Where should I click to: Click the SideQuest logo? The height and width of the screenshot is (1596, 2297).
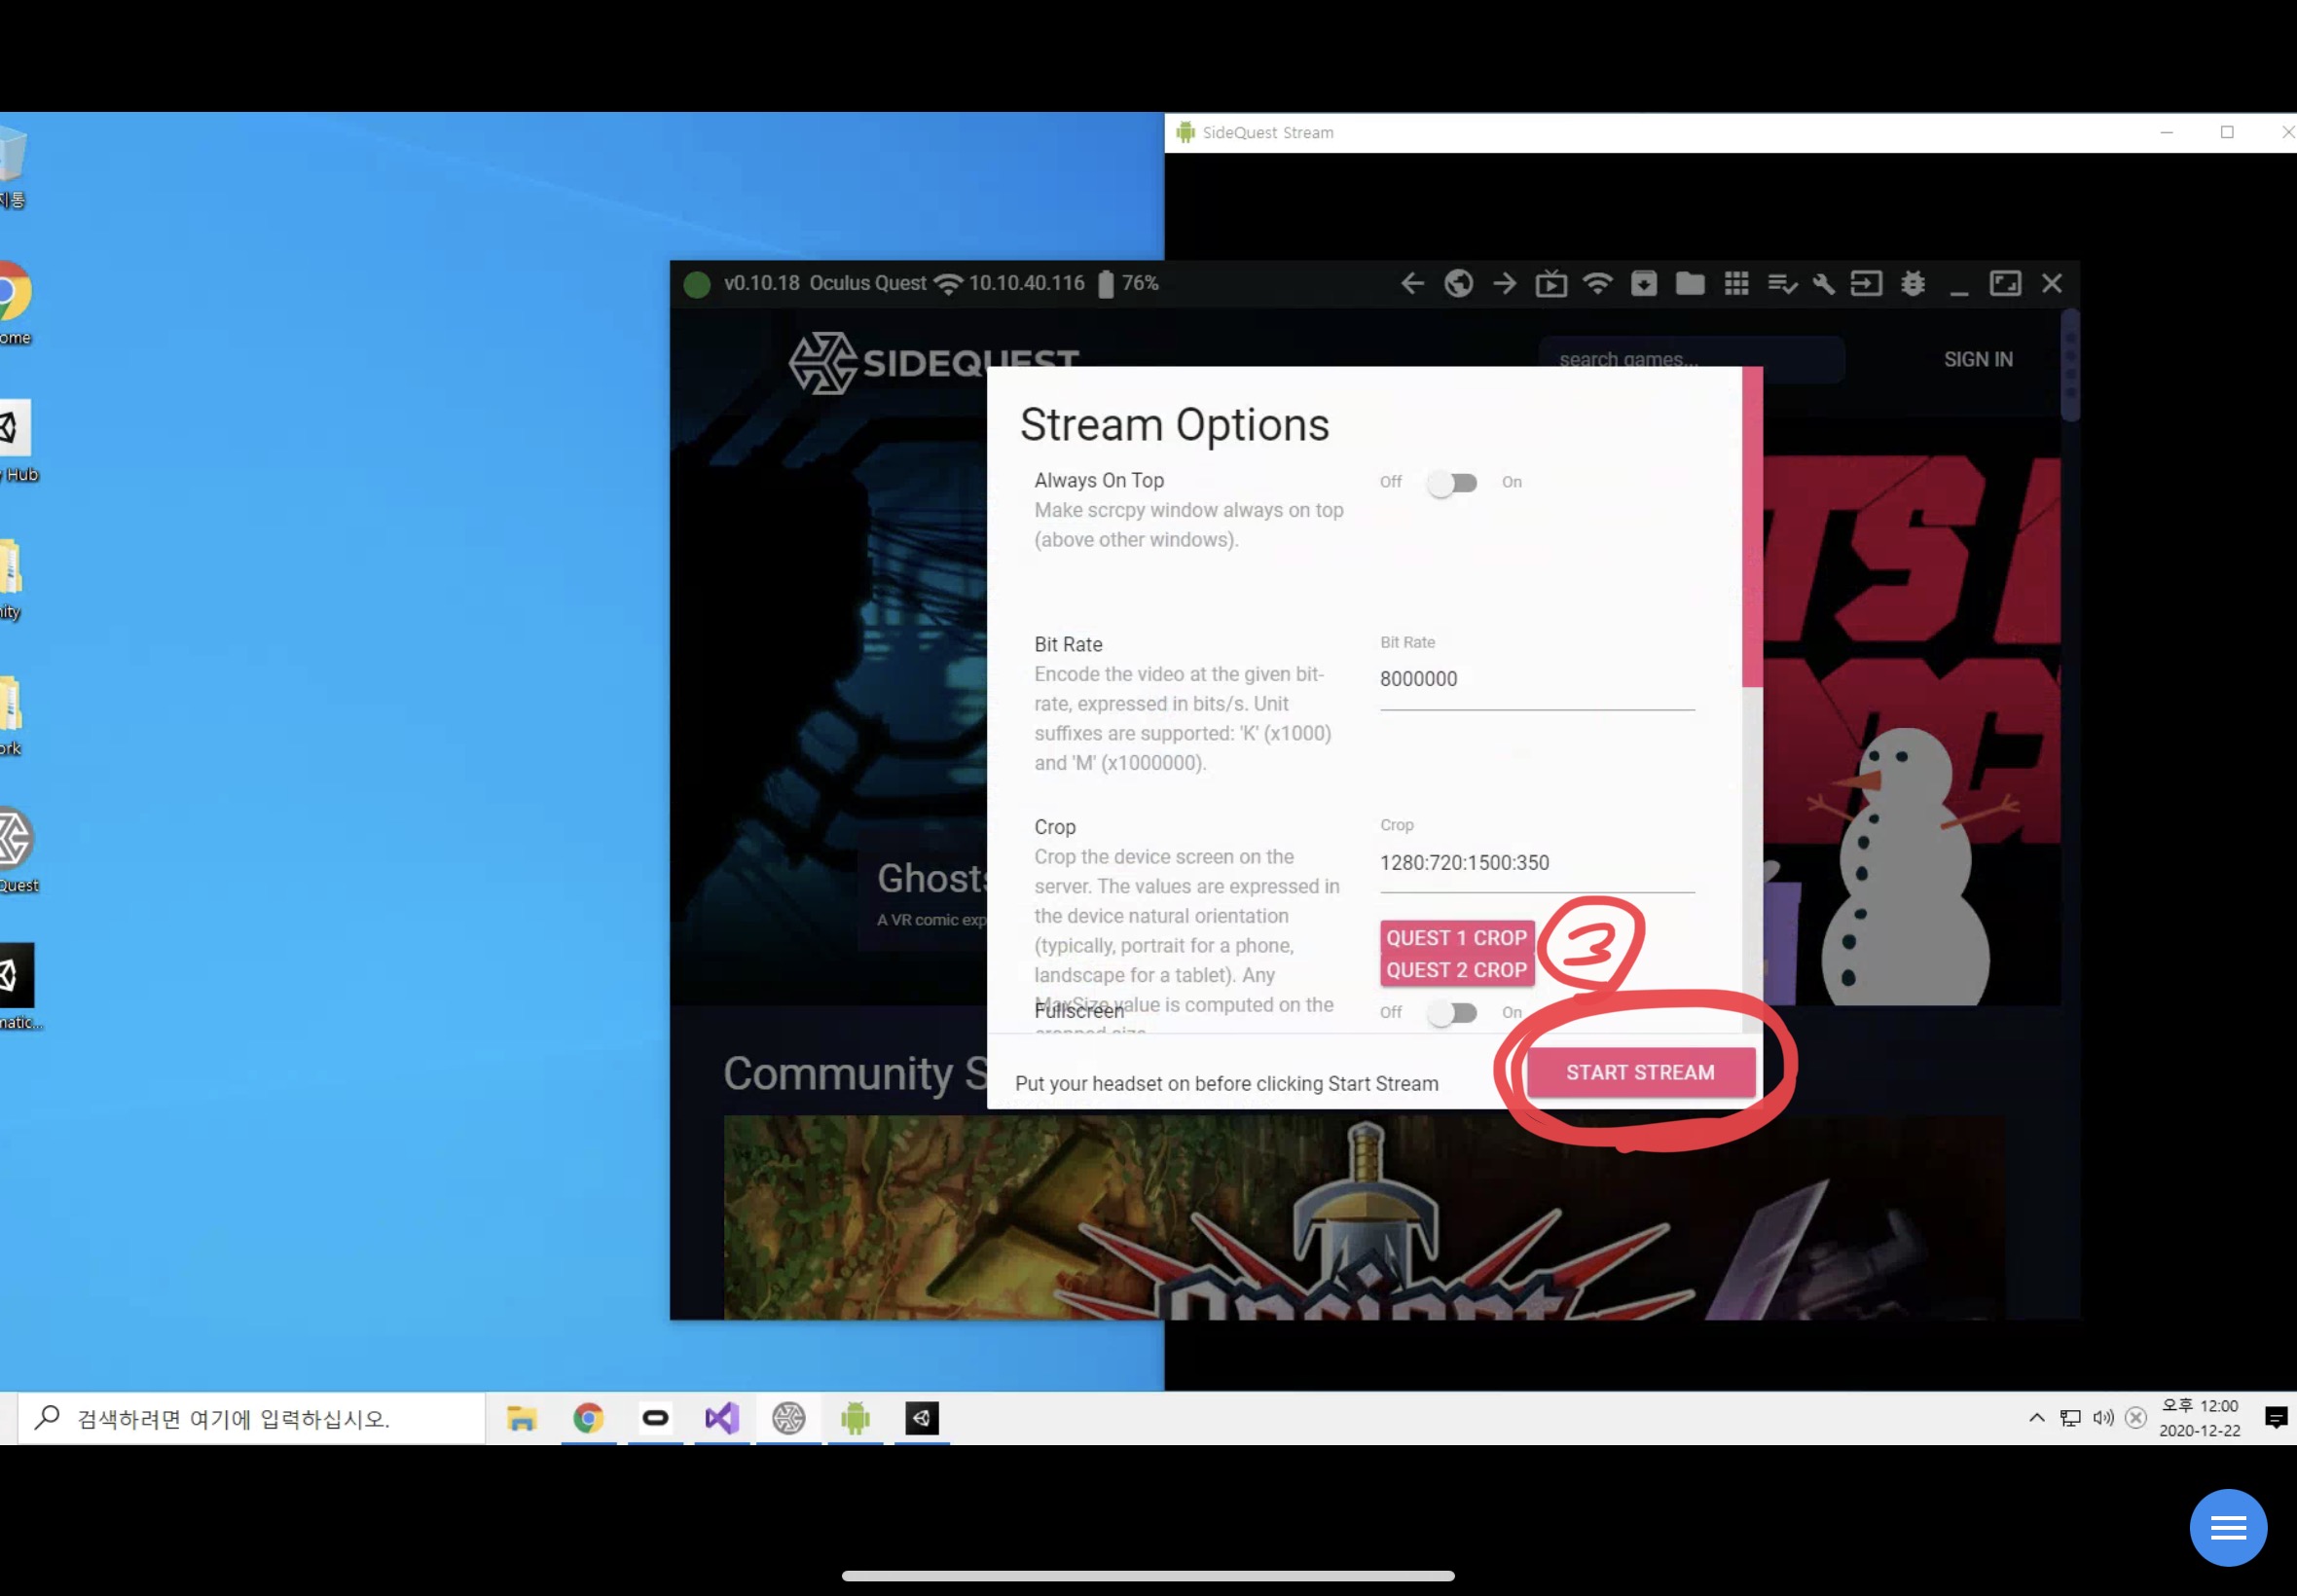tap(932, 362)
